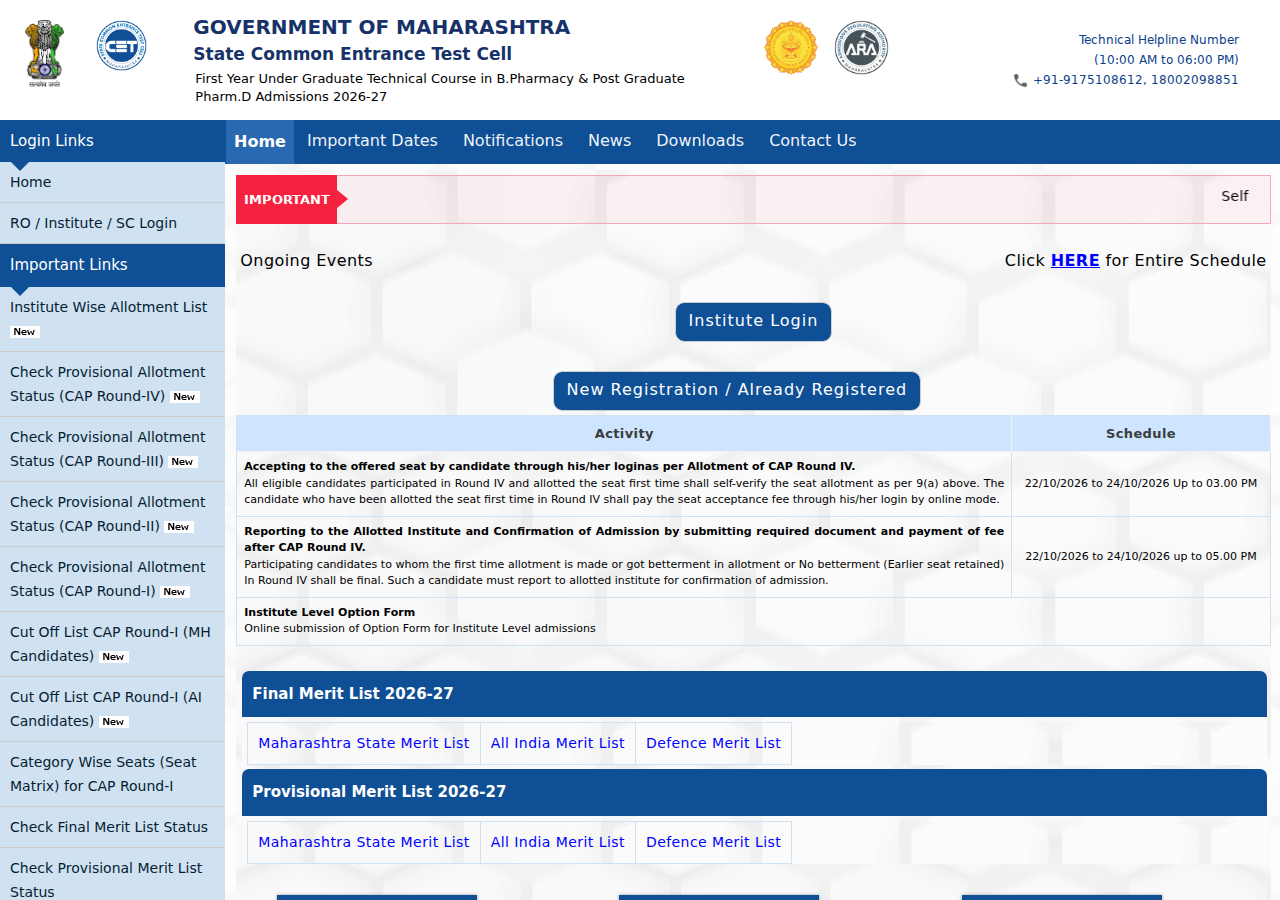Click the Important Links sidebar heading
Screen dimensions: 1280x900
pyautogui.click(x=112, y=265)
